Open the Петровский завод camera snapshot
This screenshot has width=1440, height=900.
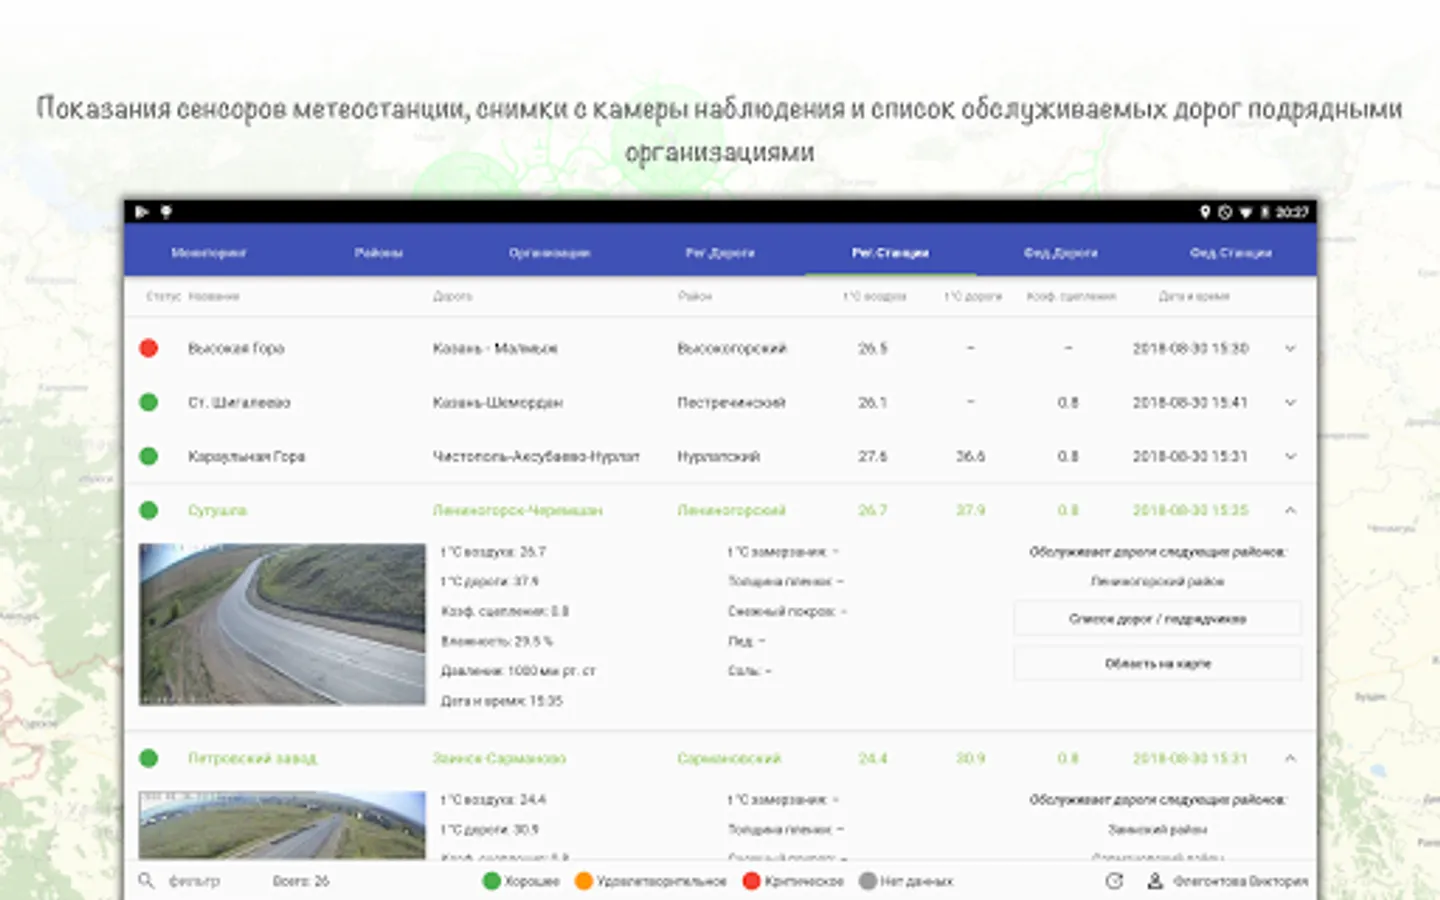click(282, 825)
